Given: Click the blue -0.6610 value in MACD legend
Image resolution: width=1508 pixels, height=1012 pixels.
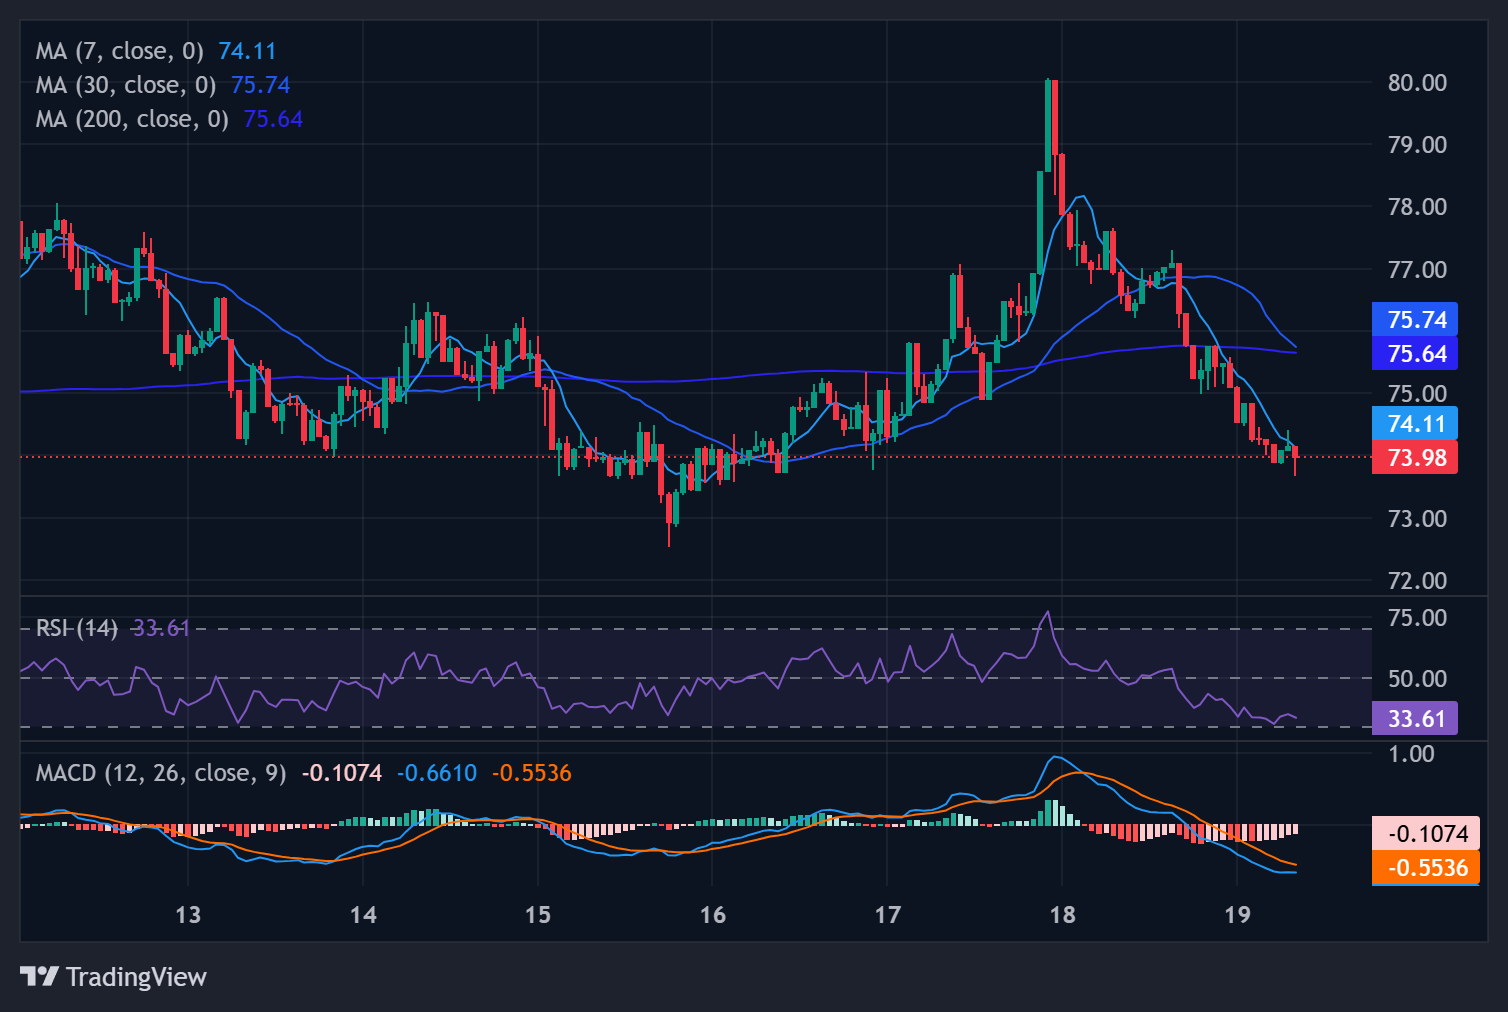Looking at the screenshot, I should pyautogui.click(x=437, y=773).
